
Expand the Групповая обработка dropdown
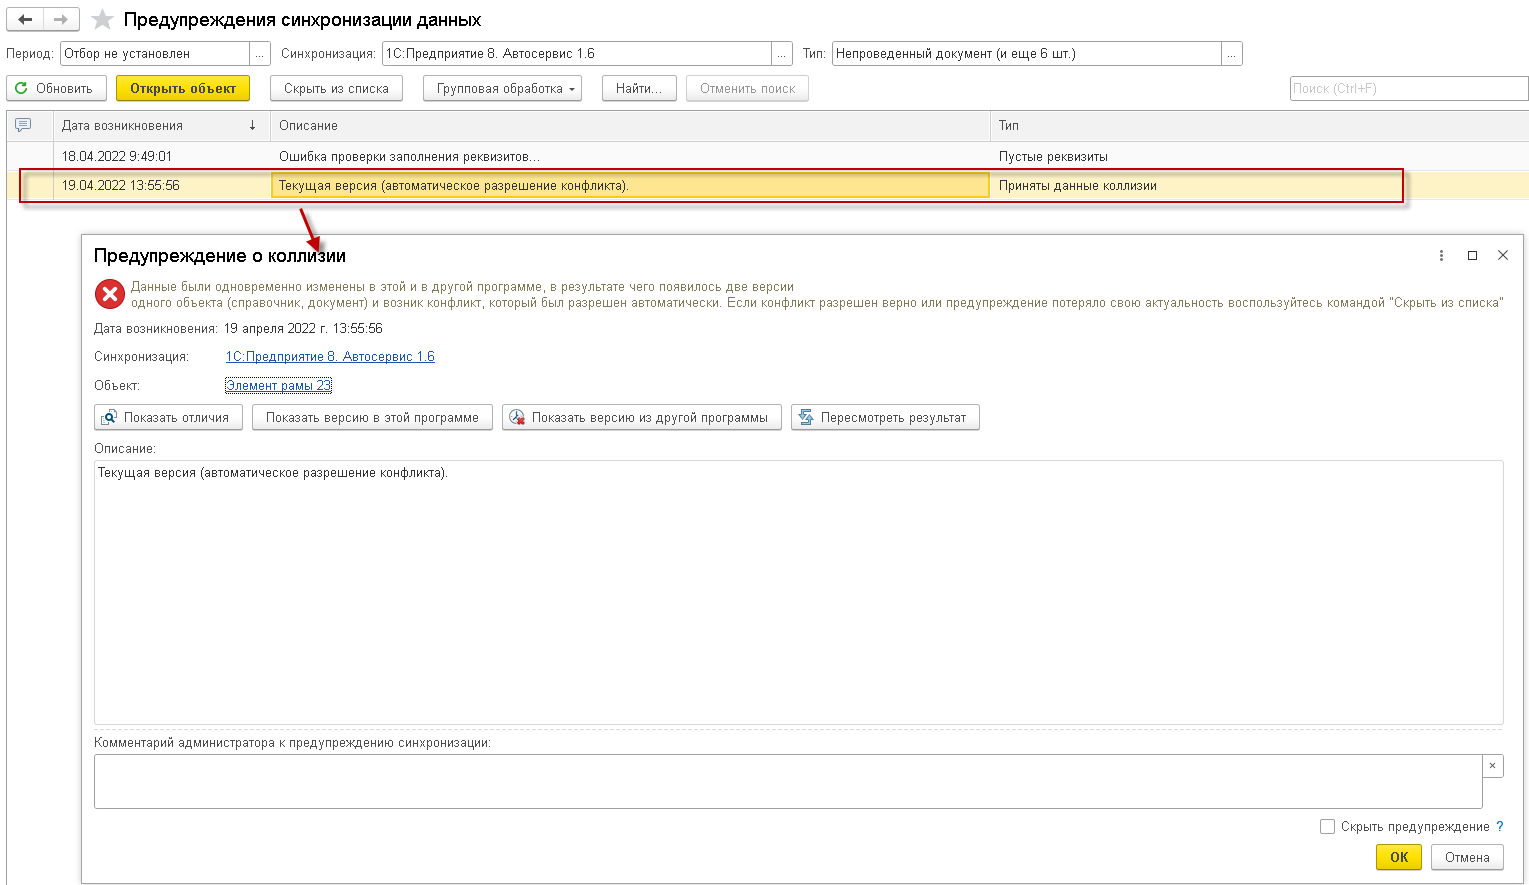pyautogui.click(x=502, y=89)
